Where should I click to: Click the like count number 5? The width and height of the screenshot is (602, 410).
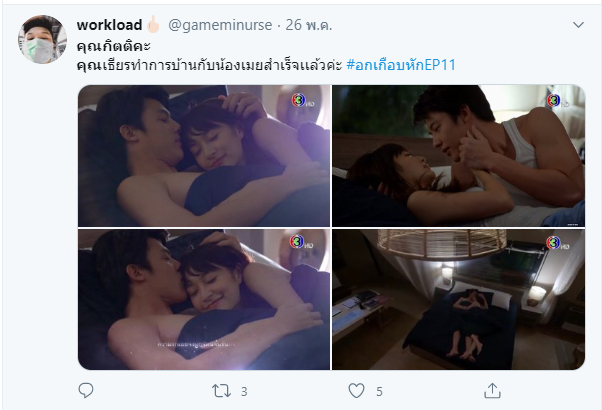379,392
